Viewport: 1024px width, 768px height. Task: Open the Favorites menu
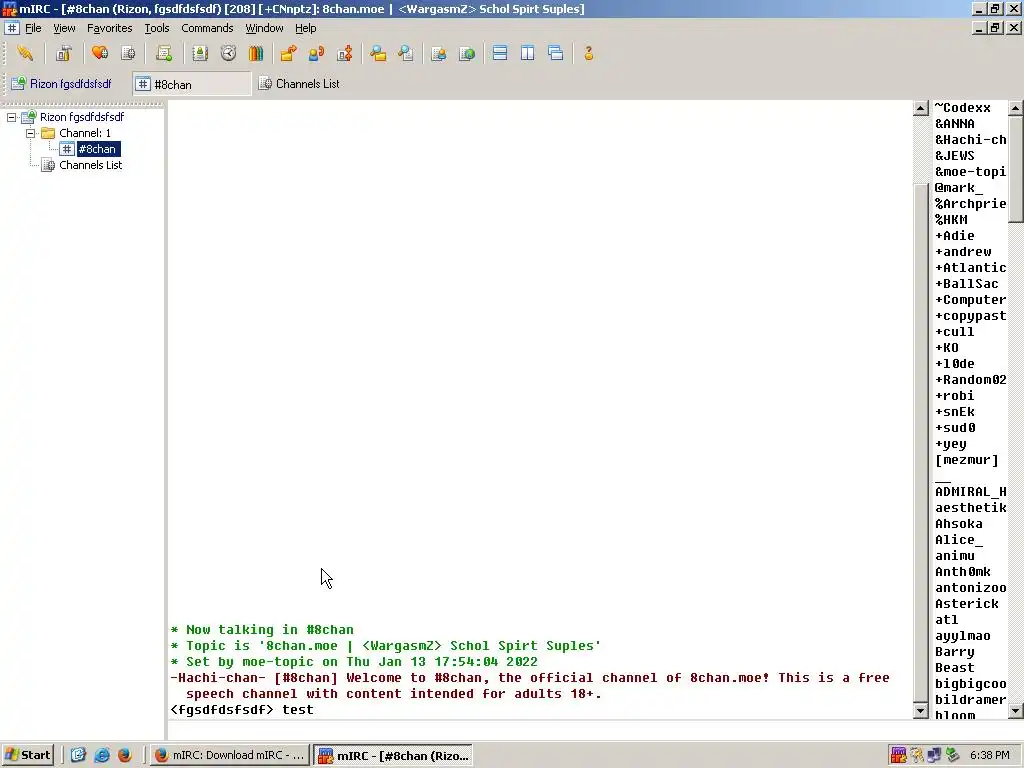pyautogui.click(x=110, y=28)
